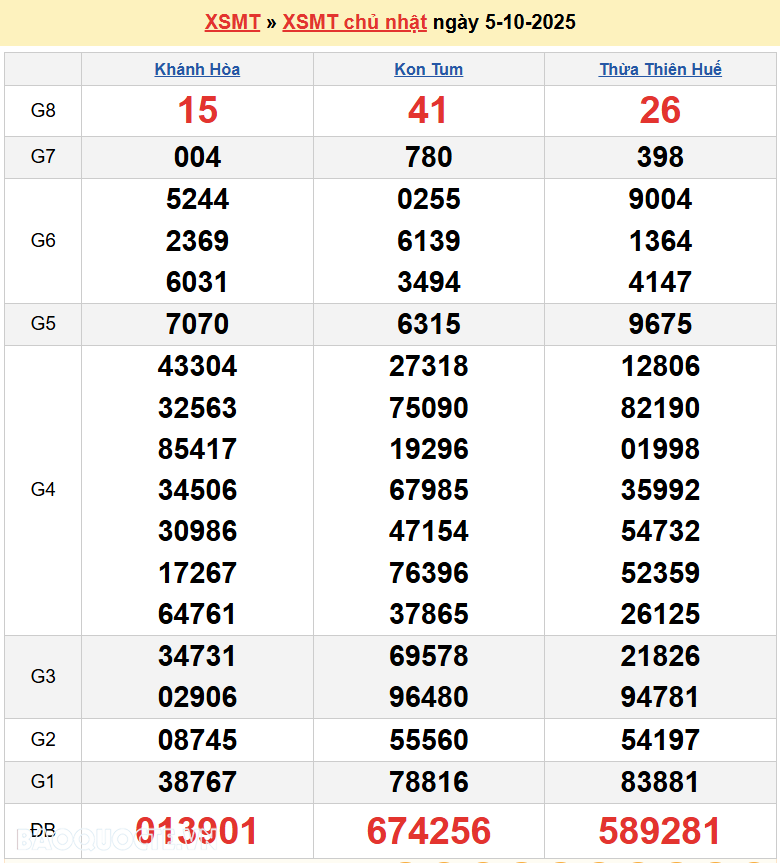Open the XSMT chủ nhật link
780x863 pixels.
354,22
